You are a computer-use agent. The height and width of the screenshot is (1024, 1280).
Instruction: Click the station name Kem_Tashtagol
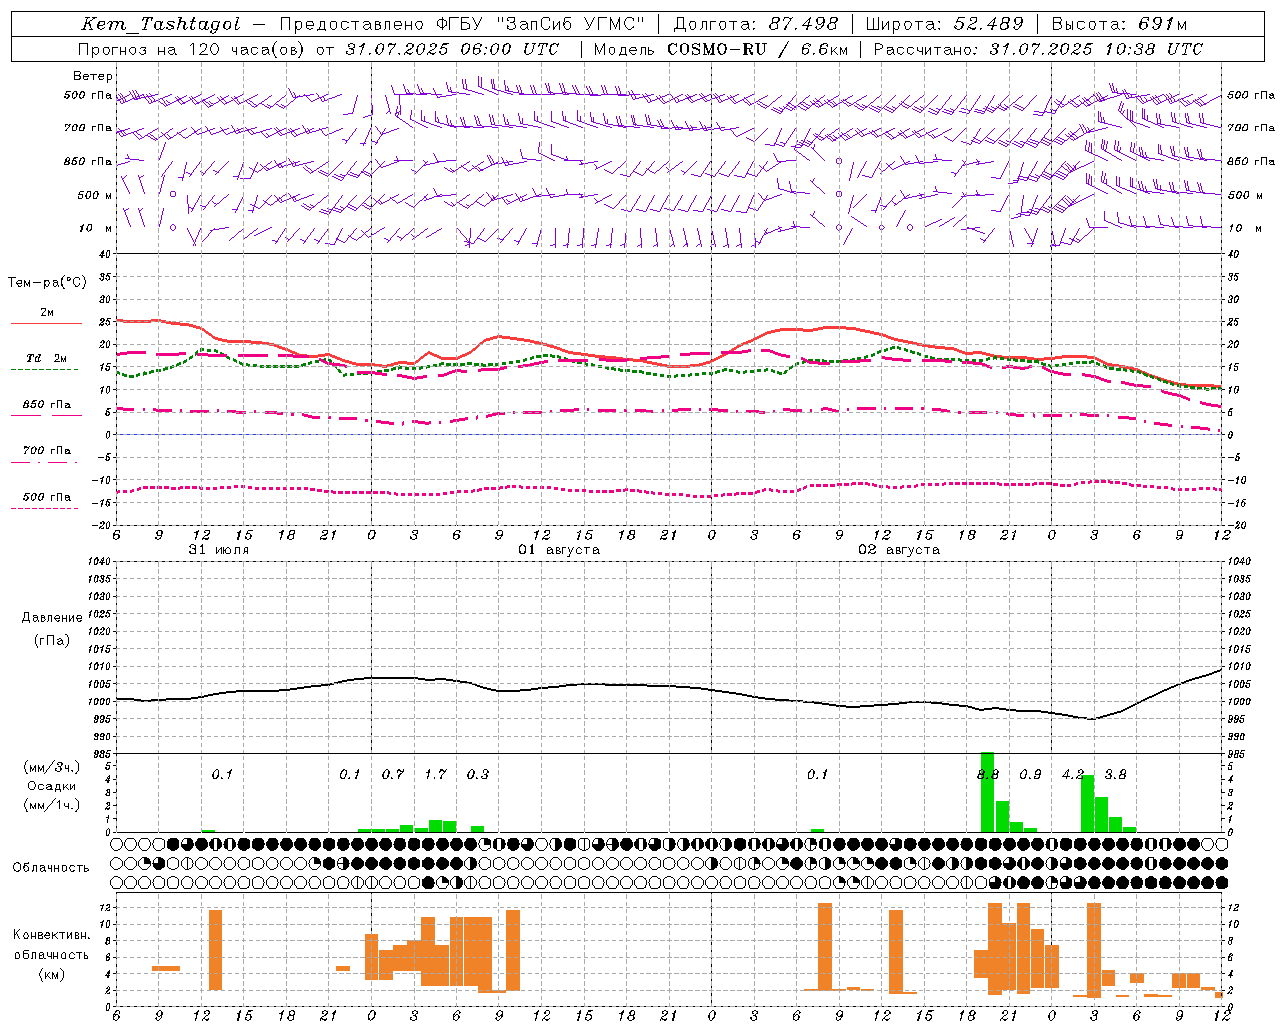point(161,24)
